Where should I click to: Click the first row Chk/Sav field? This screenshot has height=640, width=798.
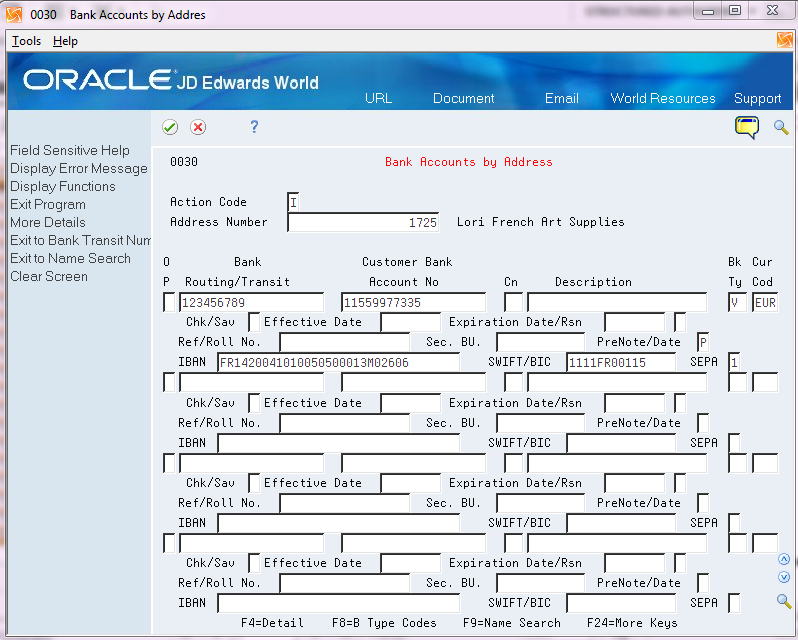254,323
